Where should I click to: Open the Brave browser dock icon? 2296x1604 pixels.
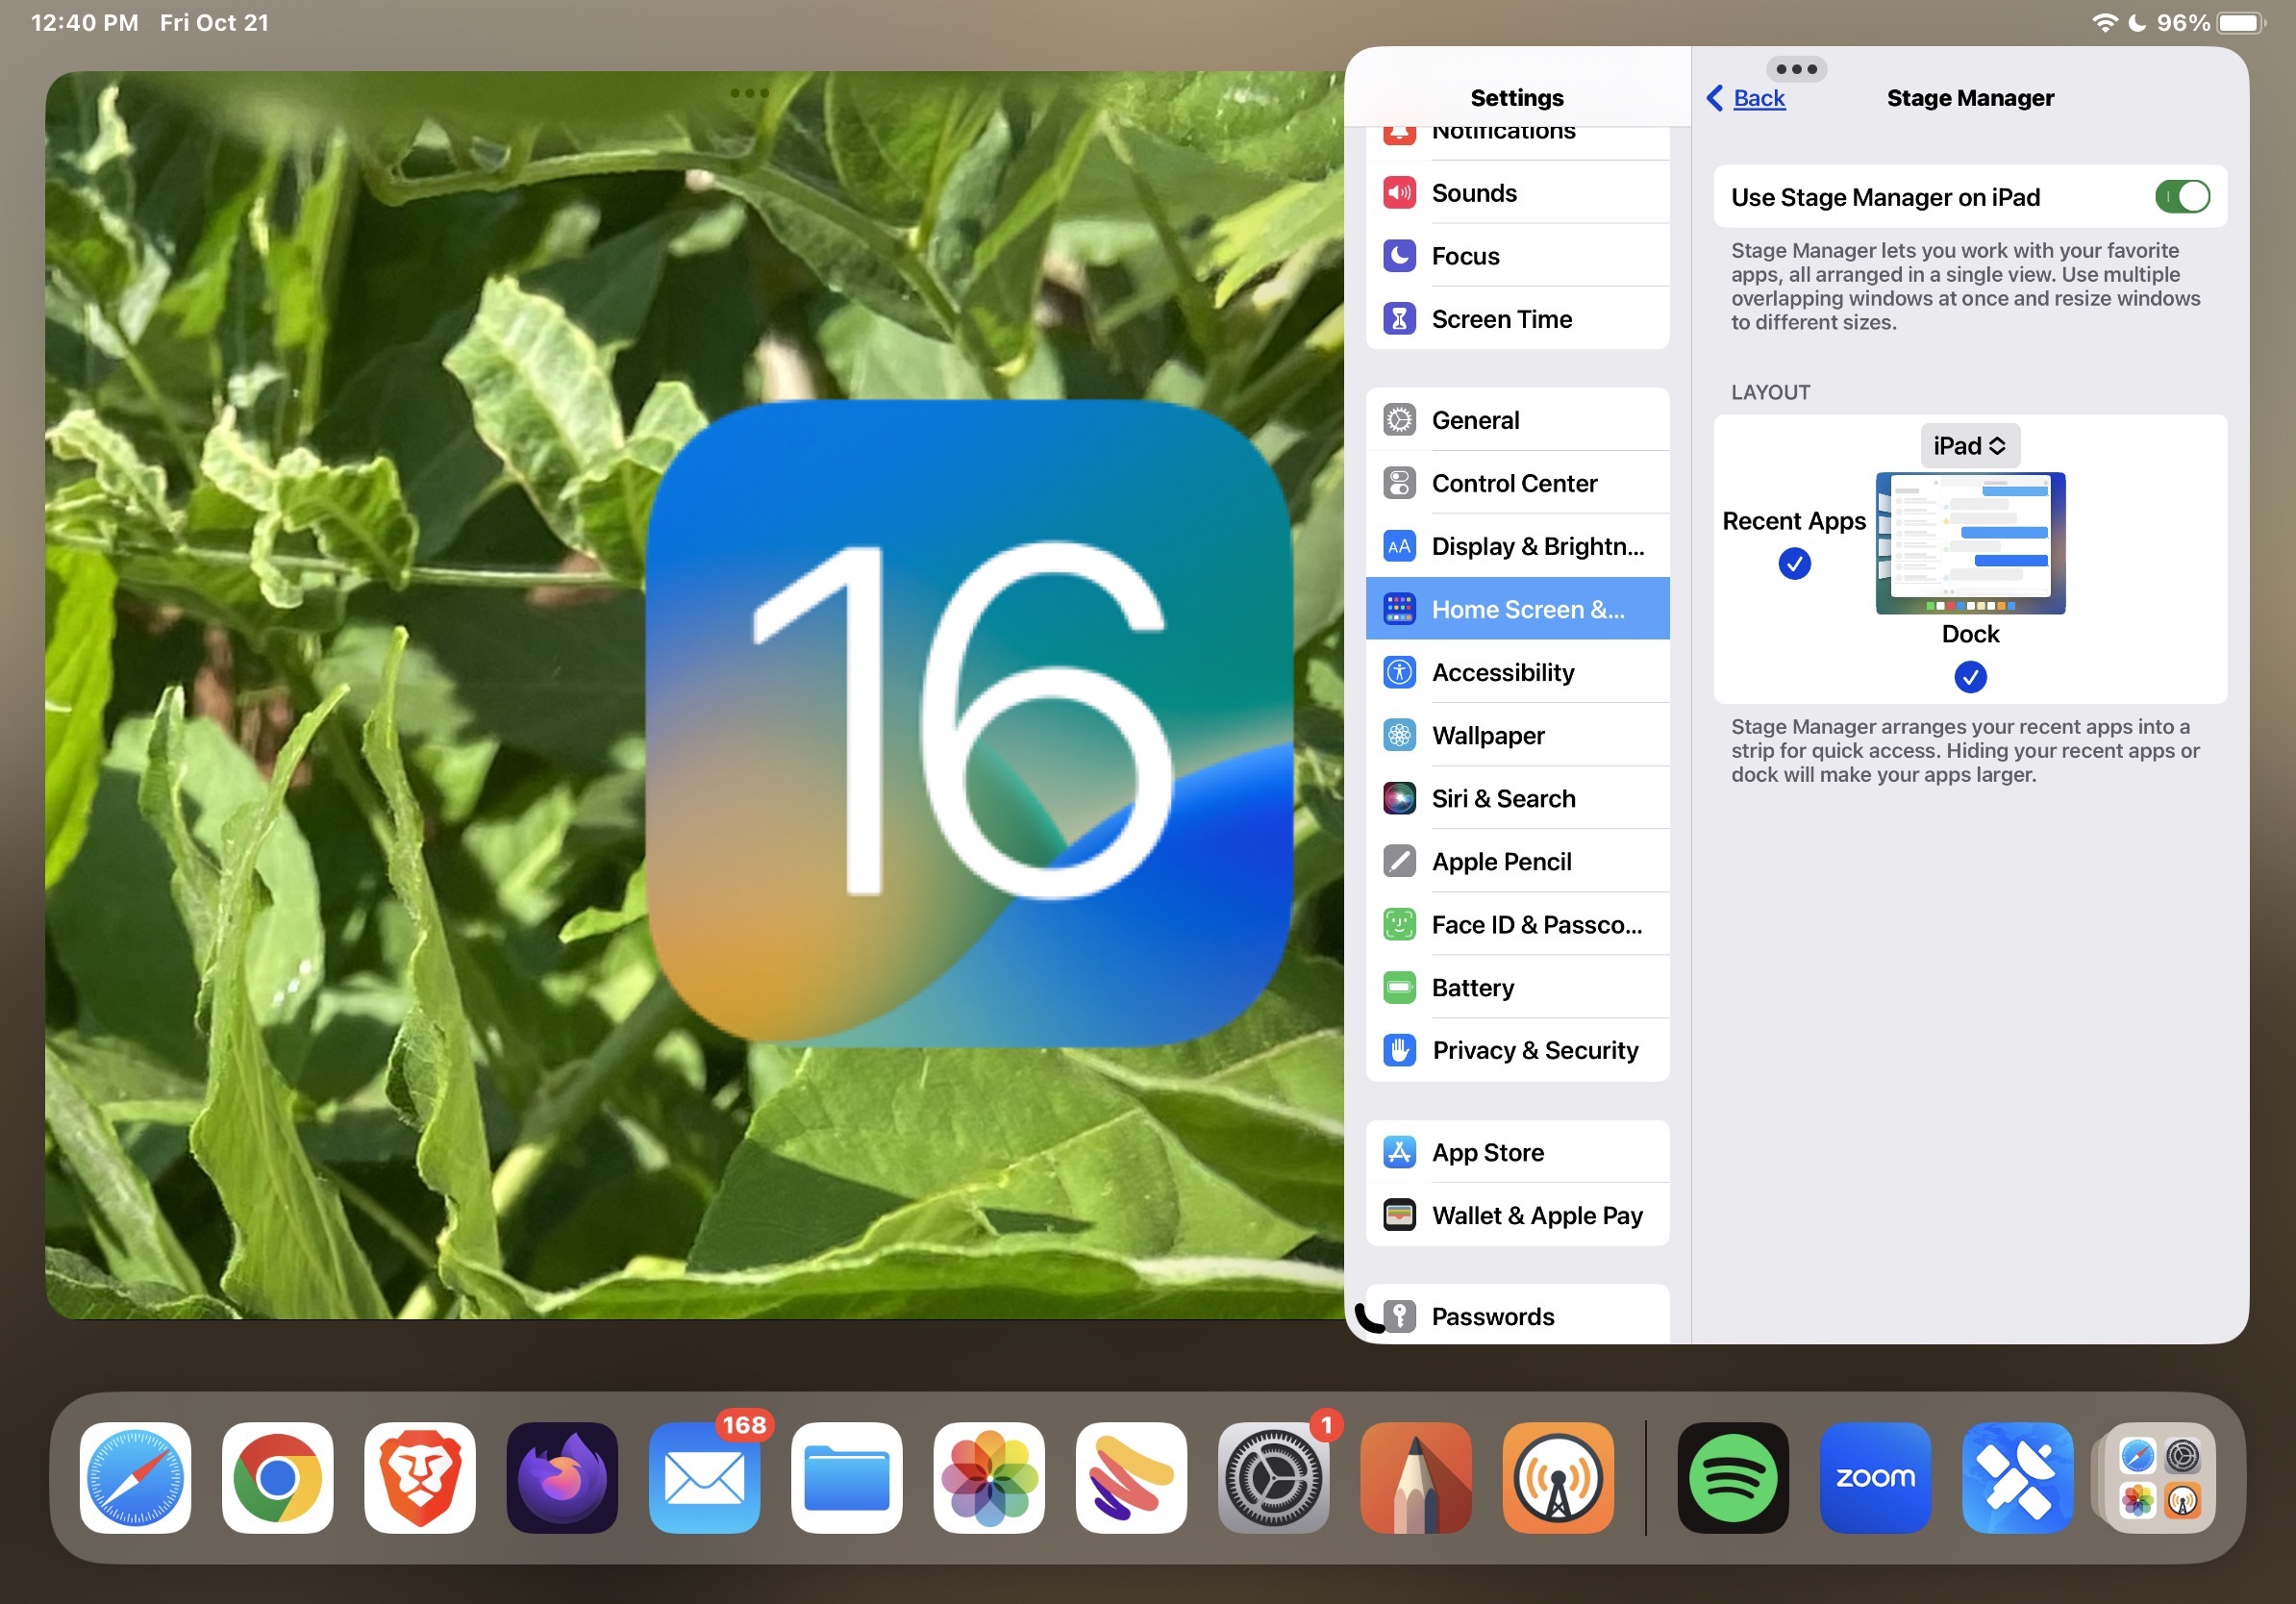[420, 1477]
